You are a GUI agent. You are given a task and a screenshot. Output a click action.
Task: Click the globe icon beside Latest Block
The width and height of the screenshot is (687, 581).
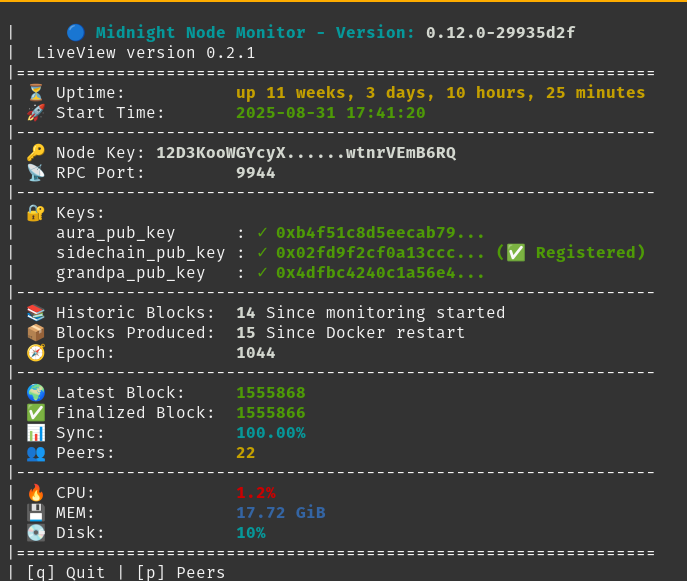click(x=36, y=393)
